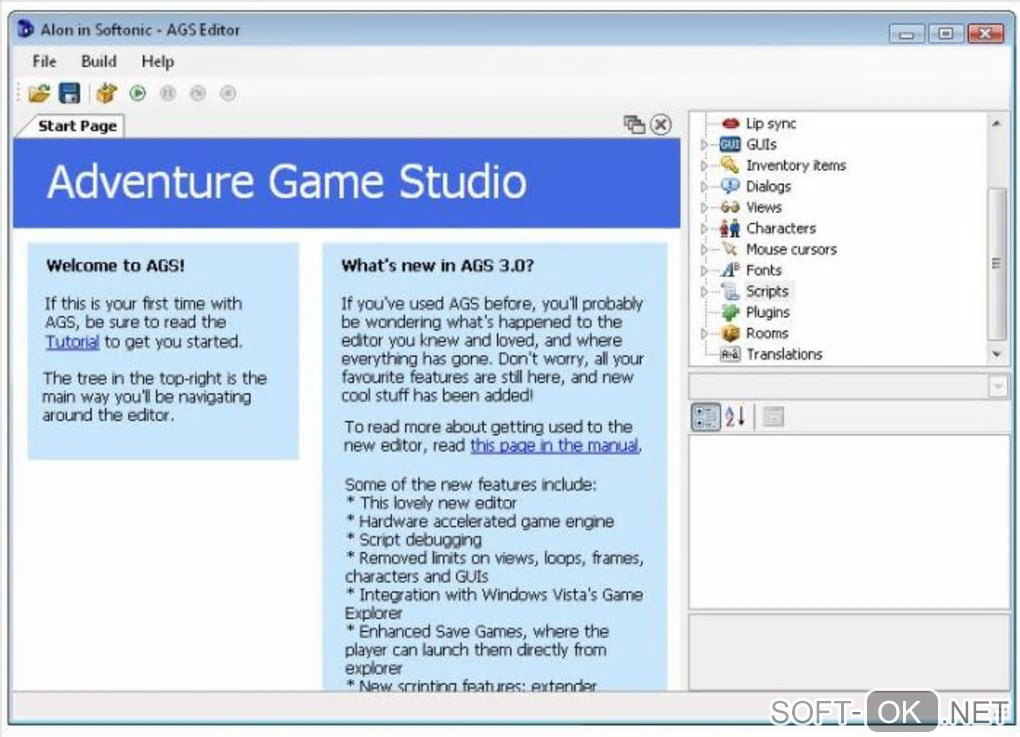Close the Start Page tab pane

pyautogui.click(x=661, y=124)
